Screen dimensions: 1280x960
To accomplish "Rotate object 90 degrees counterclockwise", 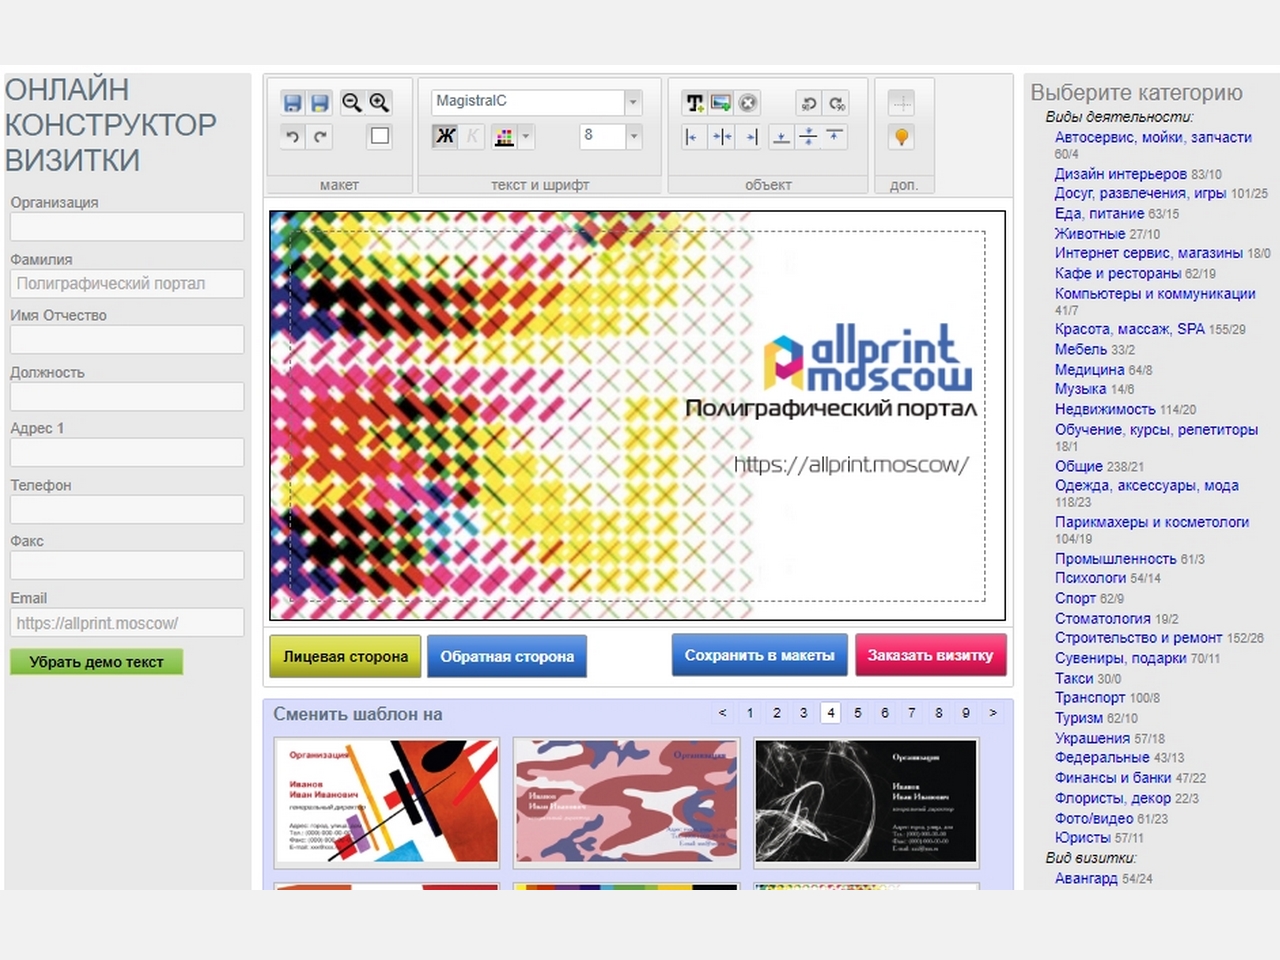I will coord(808,102).
